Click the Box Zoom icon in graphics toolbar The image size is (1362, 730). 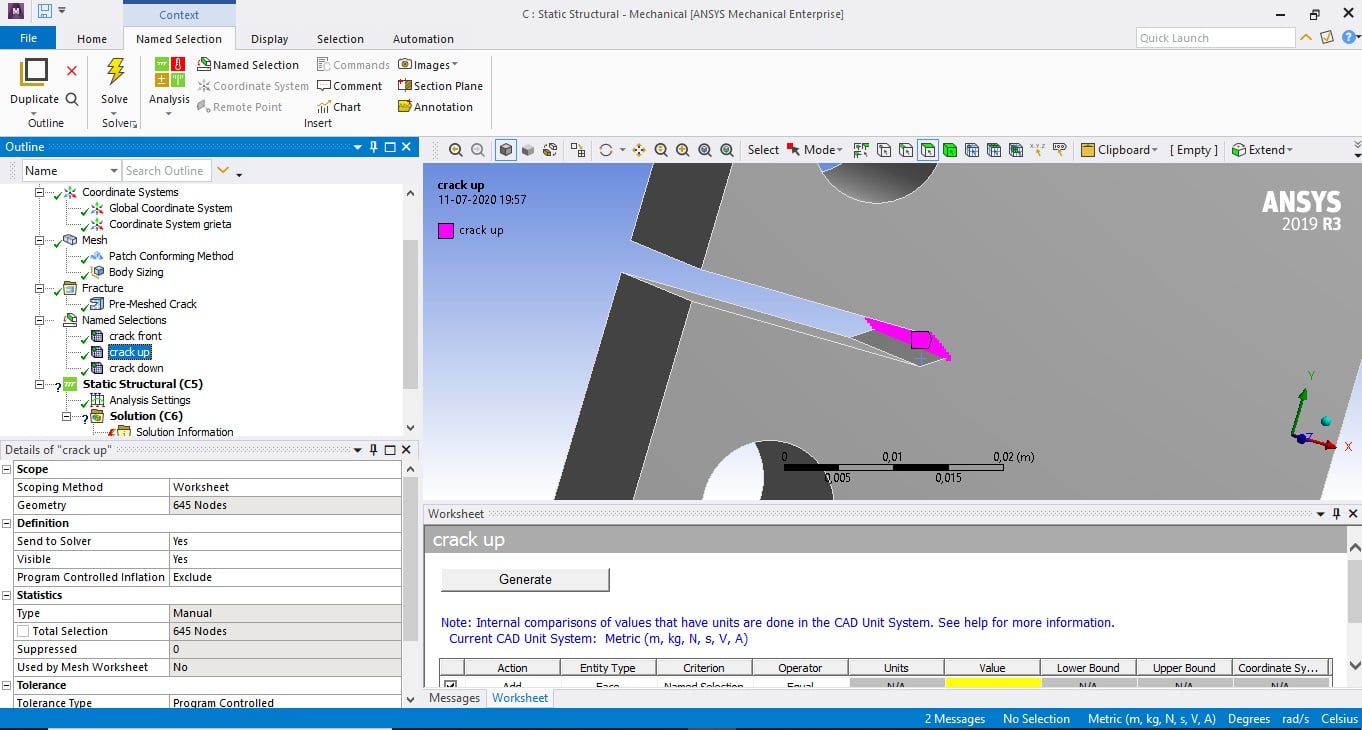(683, 150)
